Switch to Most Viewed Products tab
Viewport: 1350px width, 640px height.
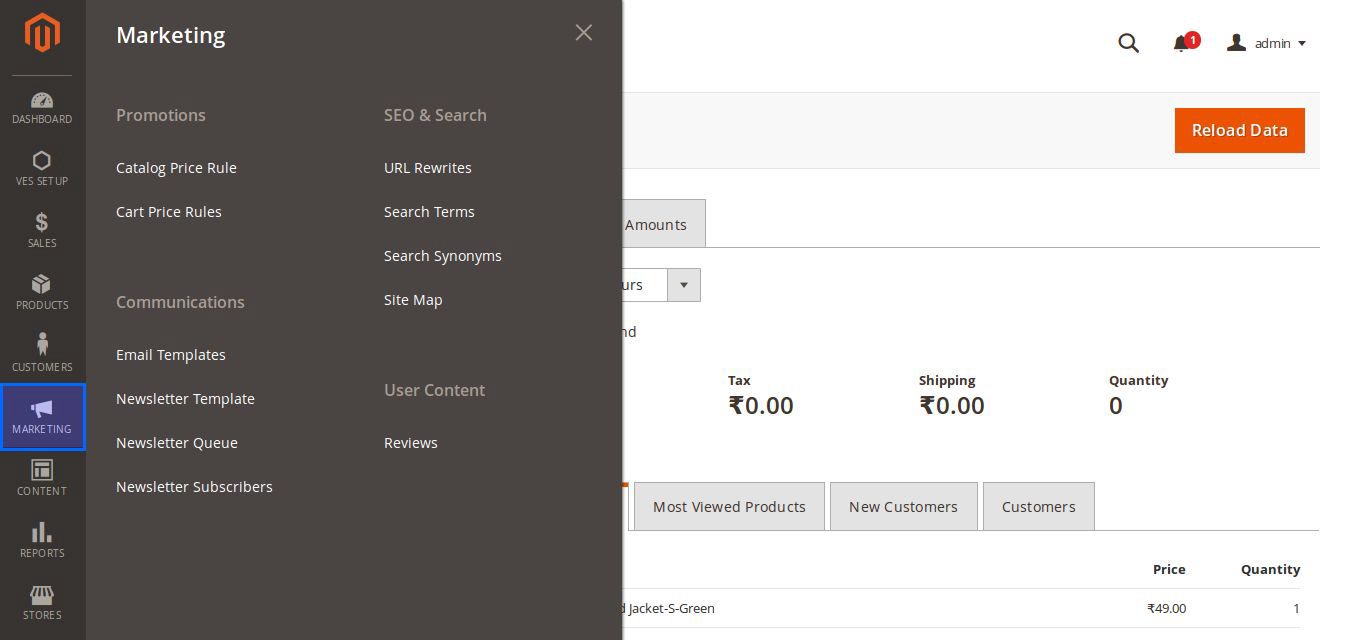click(729, 507)
